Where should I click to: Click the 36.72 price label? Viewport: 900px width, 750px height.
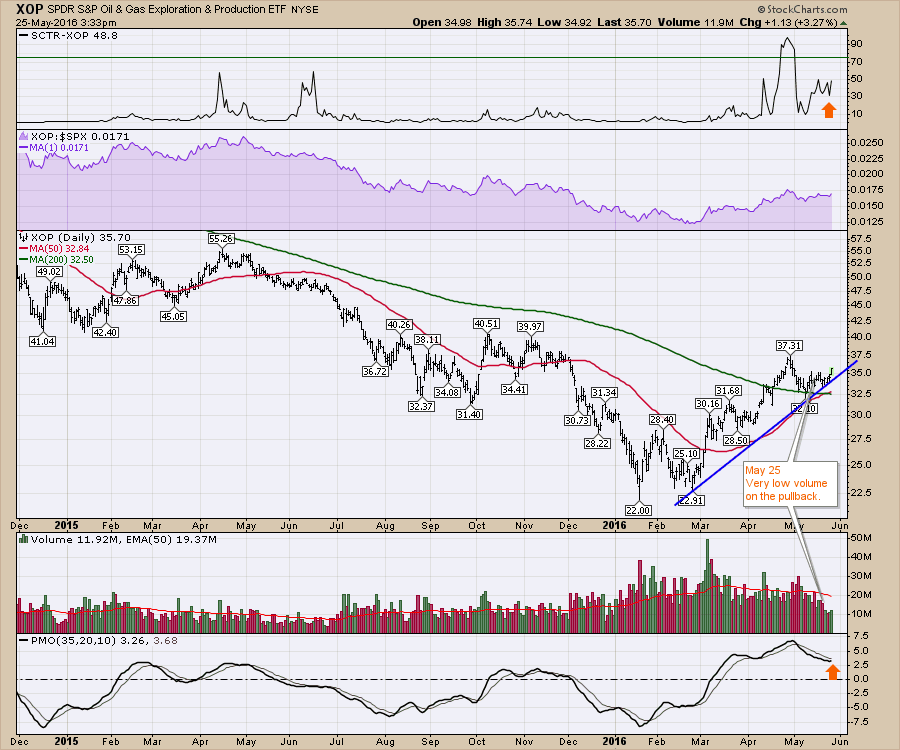click(x=375, y=371)
